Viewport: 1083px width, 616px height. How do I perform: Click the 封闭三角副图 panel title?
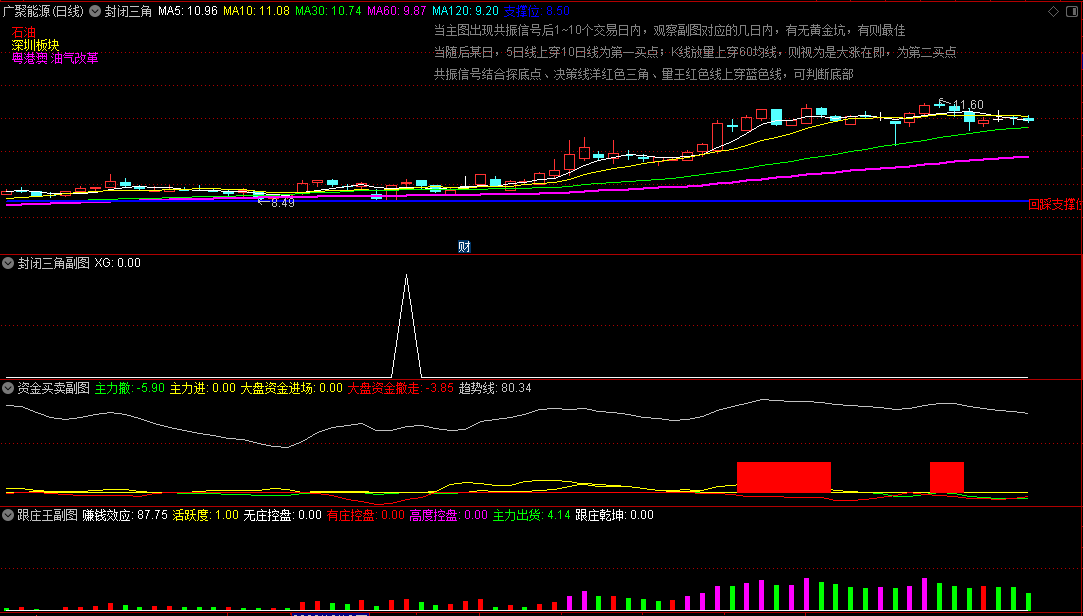pyautogui.click(x=53, y=263)
